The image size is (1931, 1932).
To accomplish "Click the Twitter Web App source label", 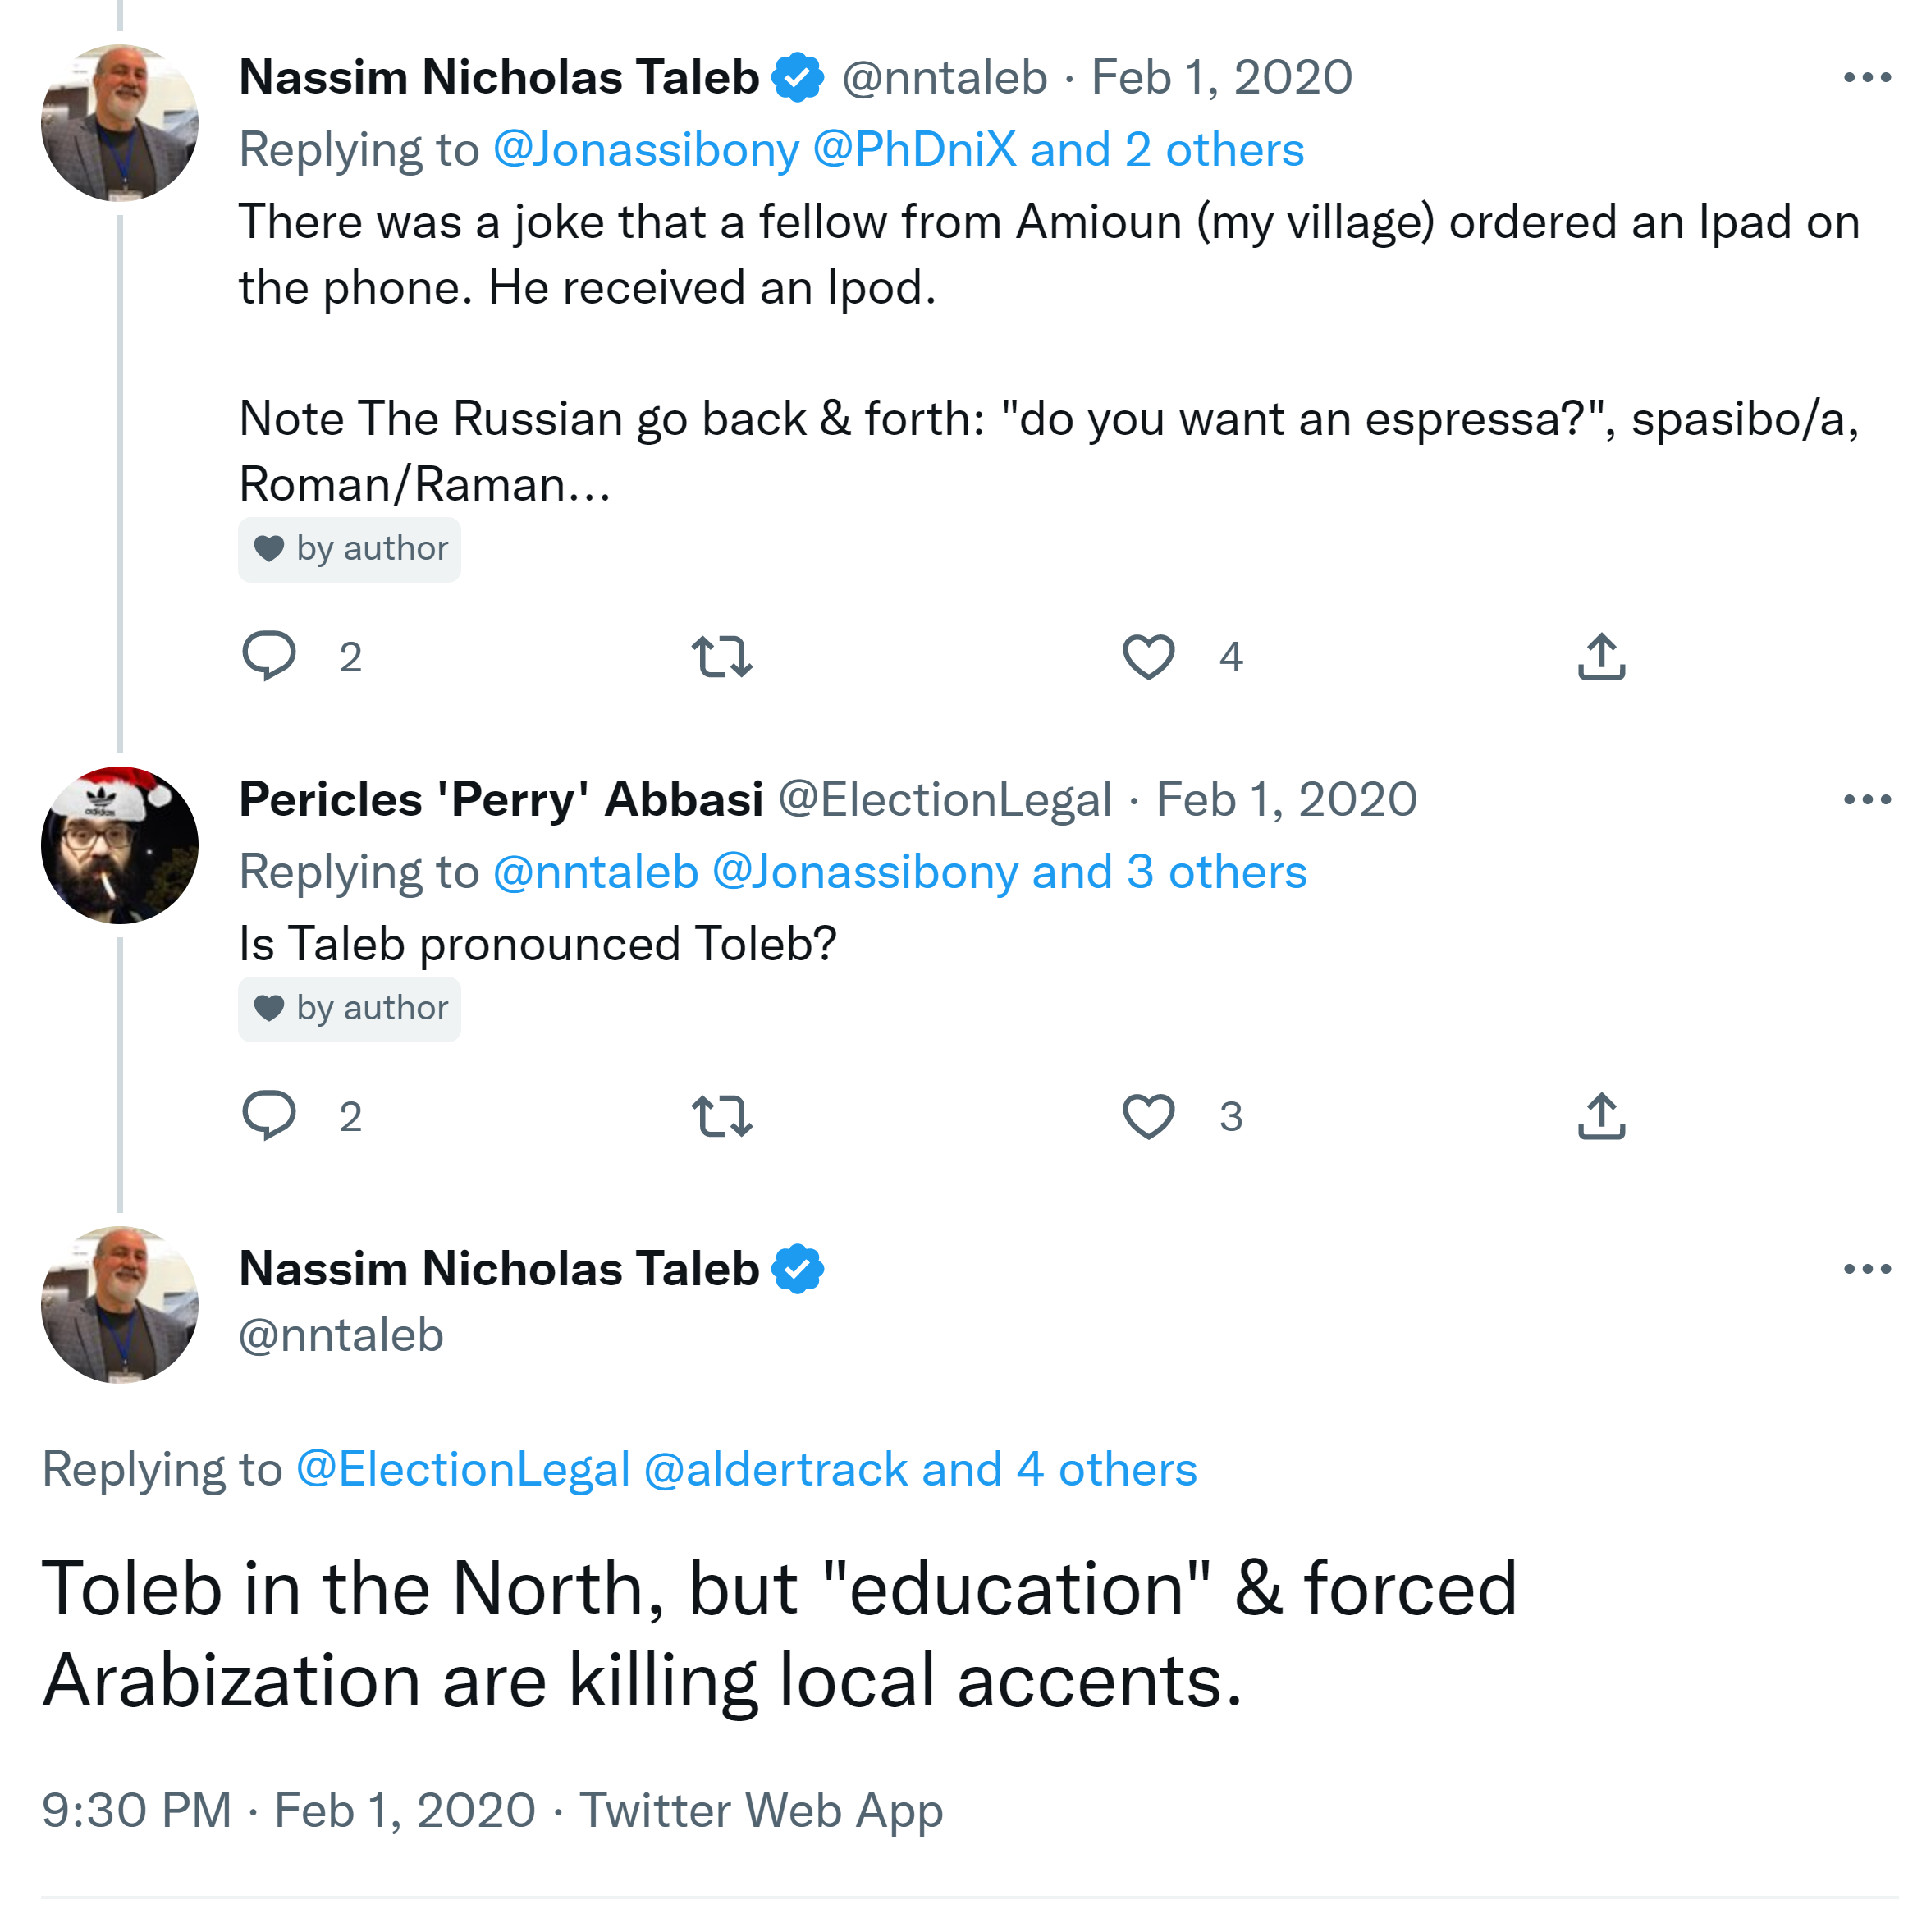I will [761, 1810].
